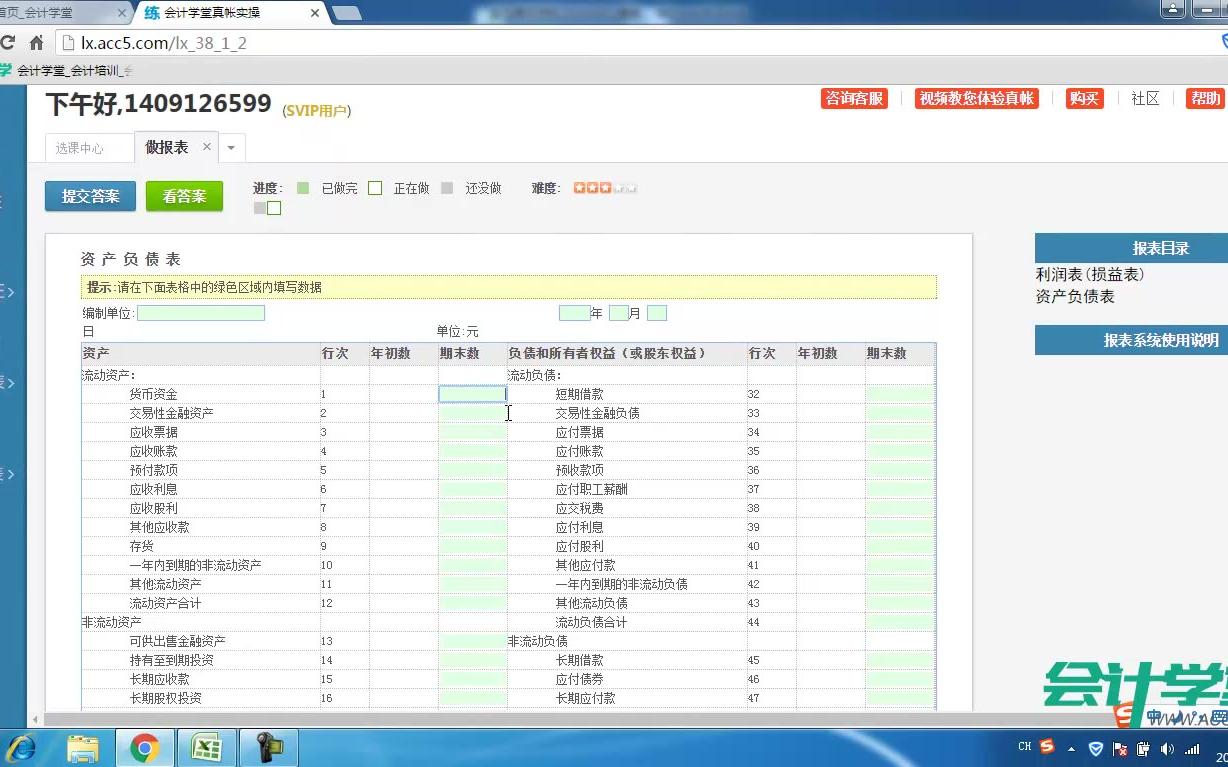1228x767 pixels.
Task: Click the Action Center flag icon
Action: (1120, 747)
